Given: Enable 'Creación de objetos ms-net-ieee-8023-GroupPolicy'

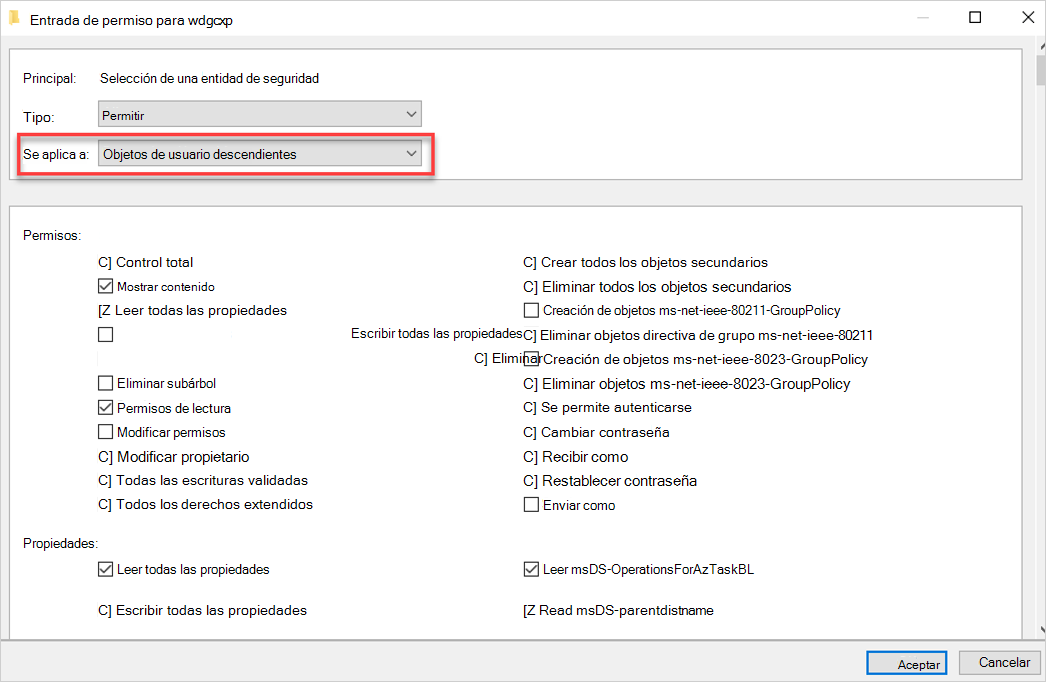Looking at the screenshot, I should click(530, 358).
